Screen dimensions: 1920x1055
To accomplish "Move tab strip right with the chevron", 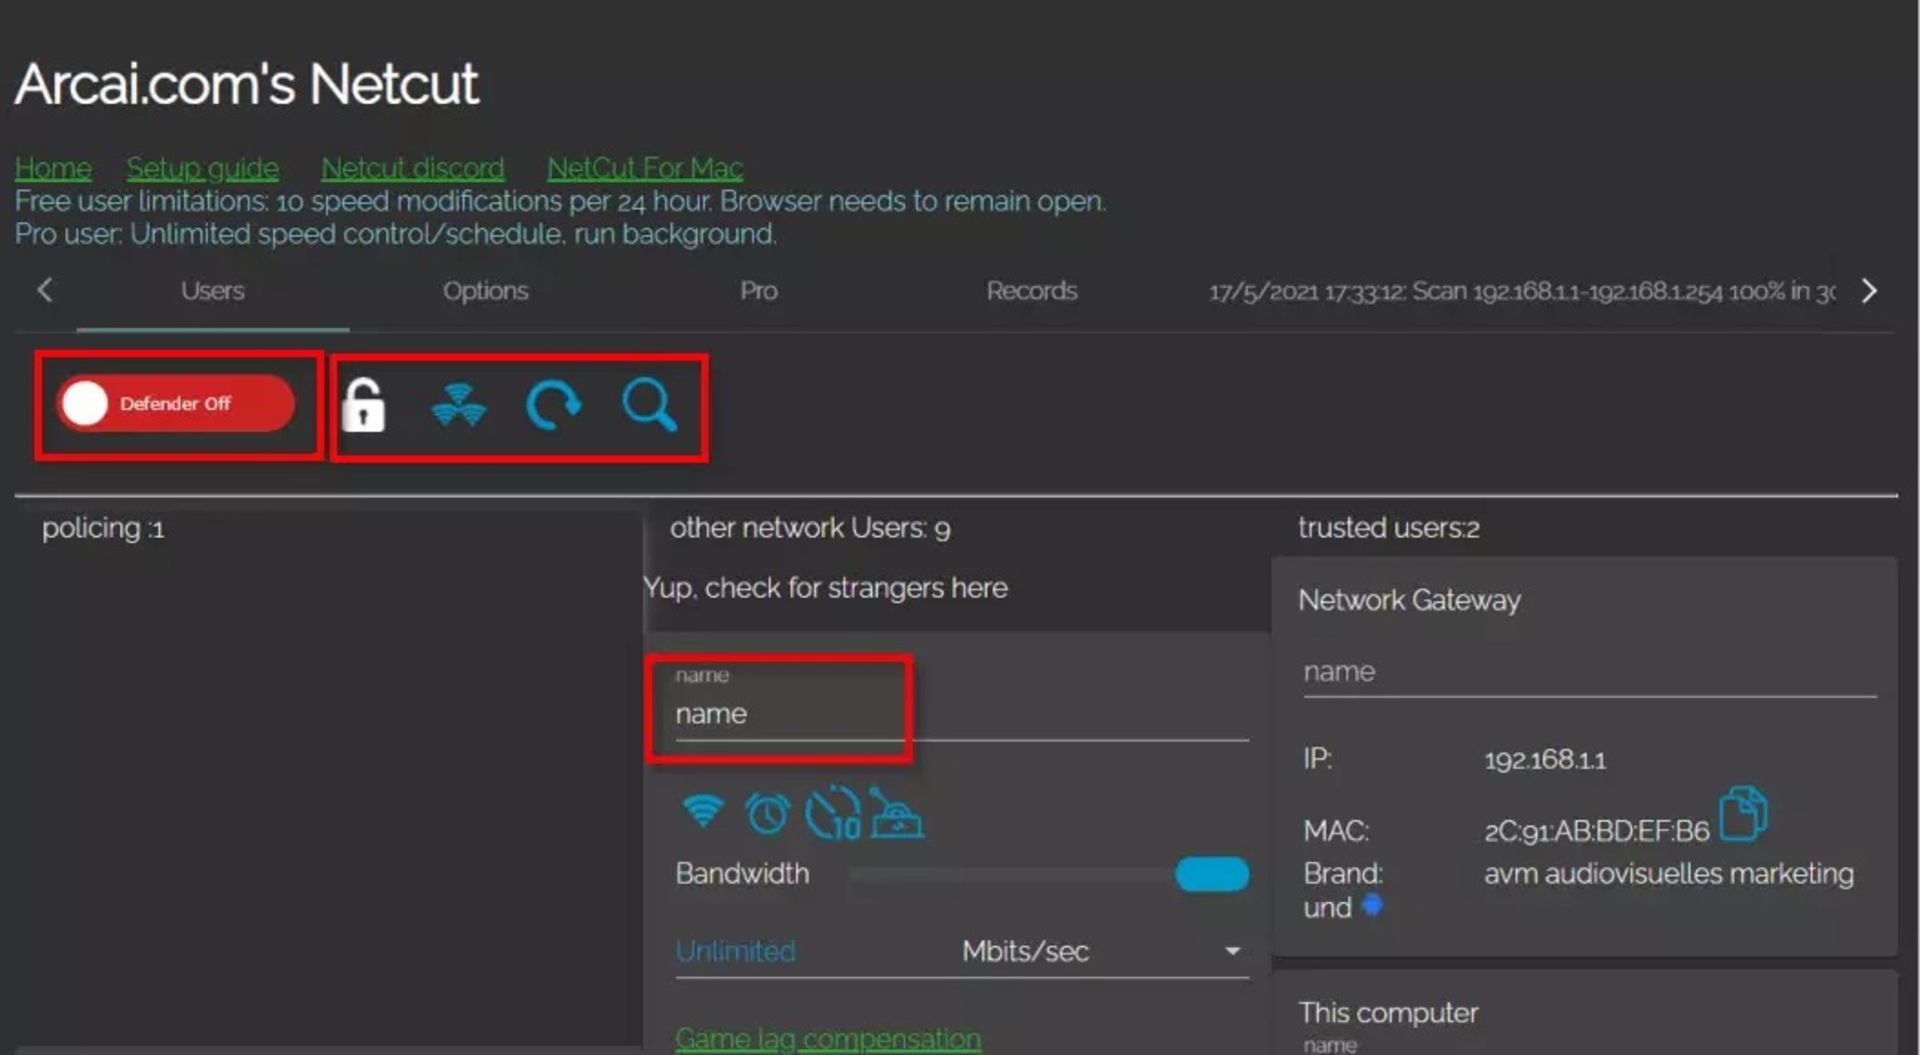I will tap(1868, 291).
